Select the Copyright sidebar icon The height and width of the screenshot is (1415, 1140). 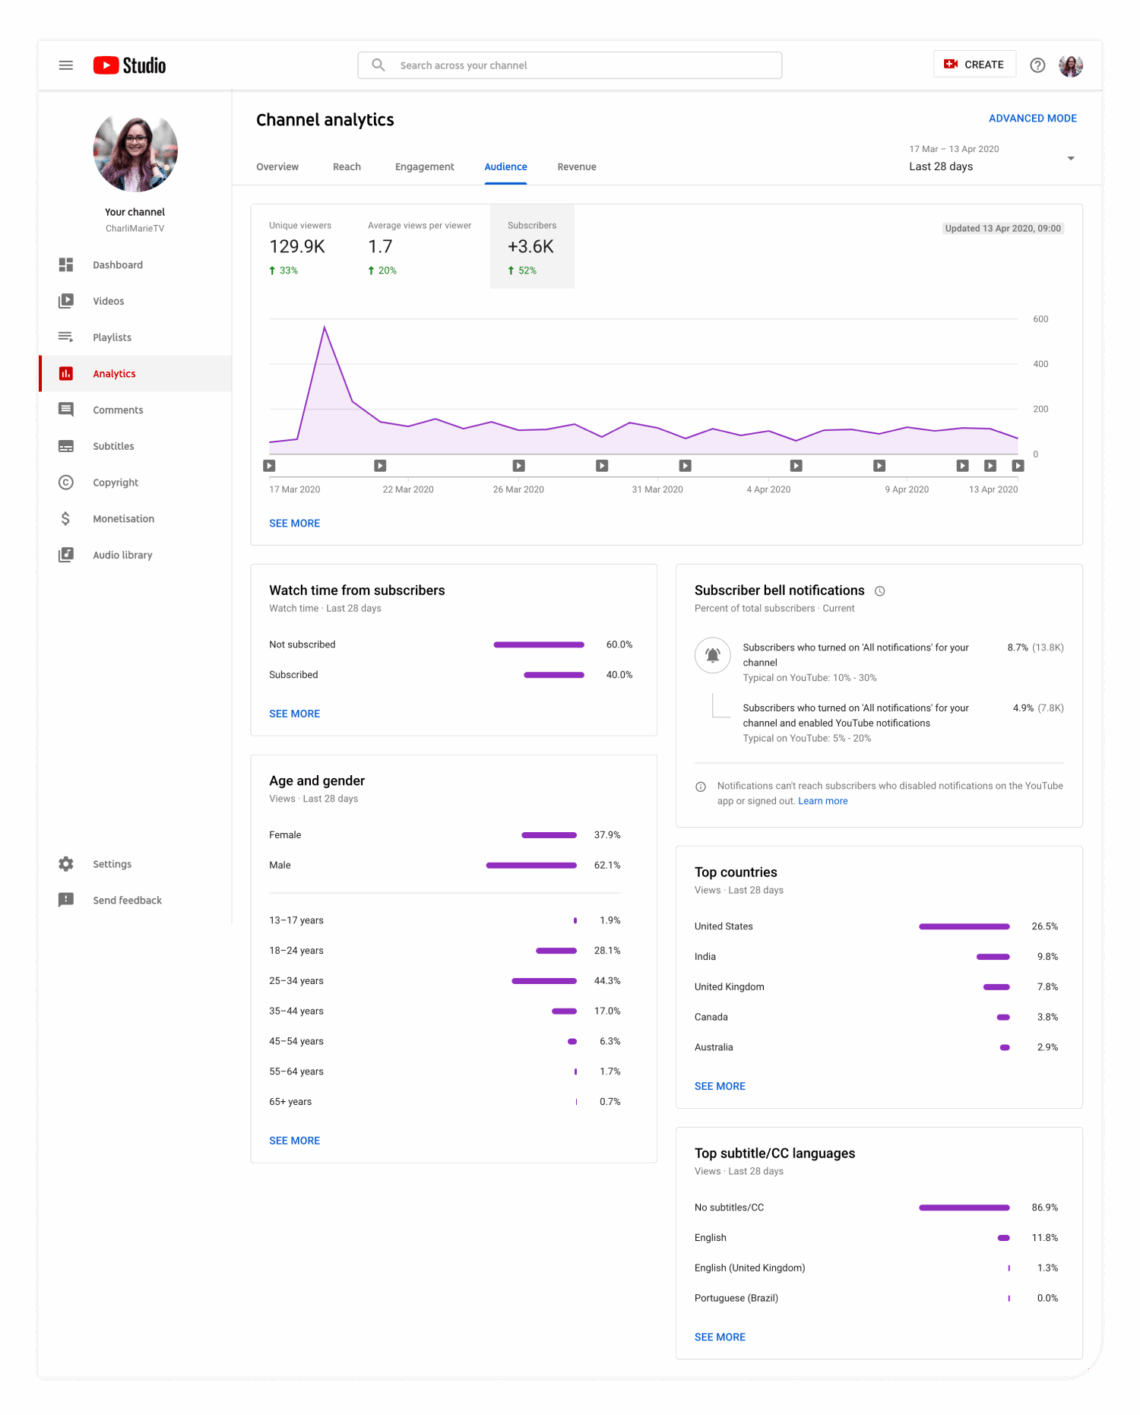coord(65,482)
